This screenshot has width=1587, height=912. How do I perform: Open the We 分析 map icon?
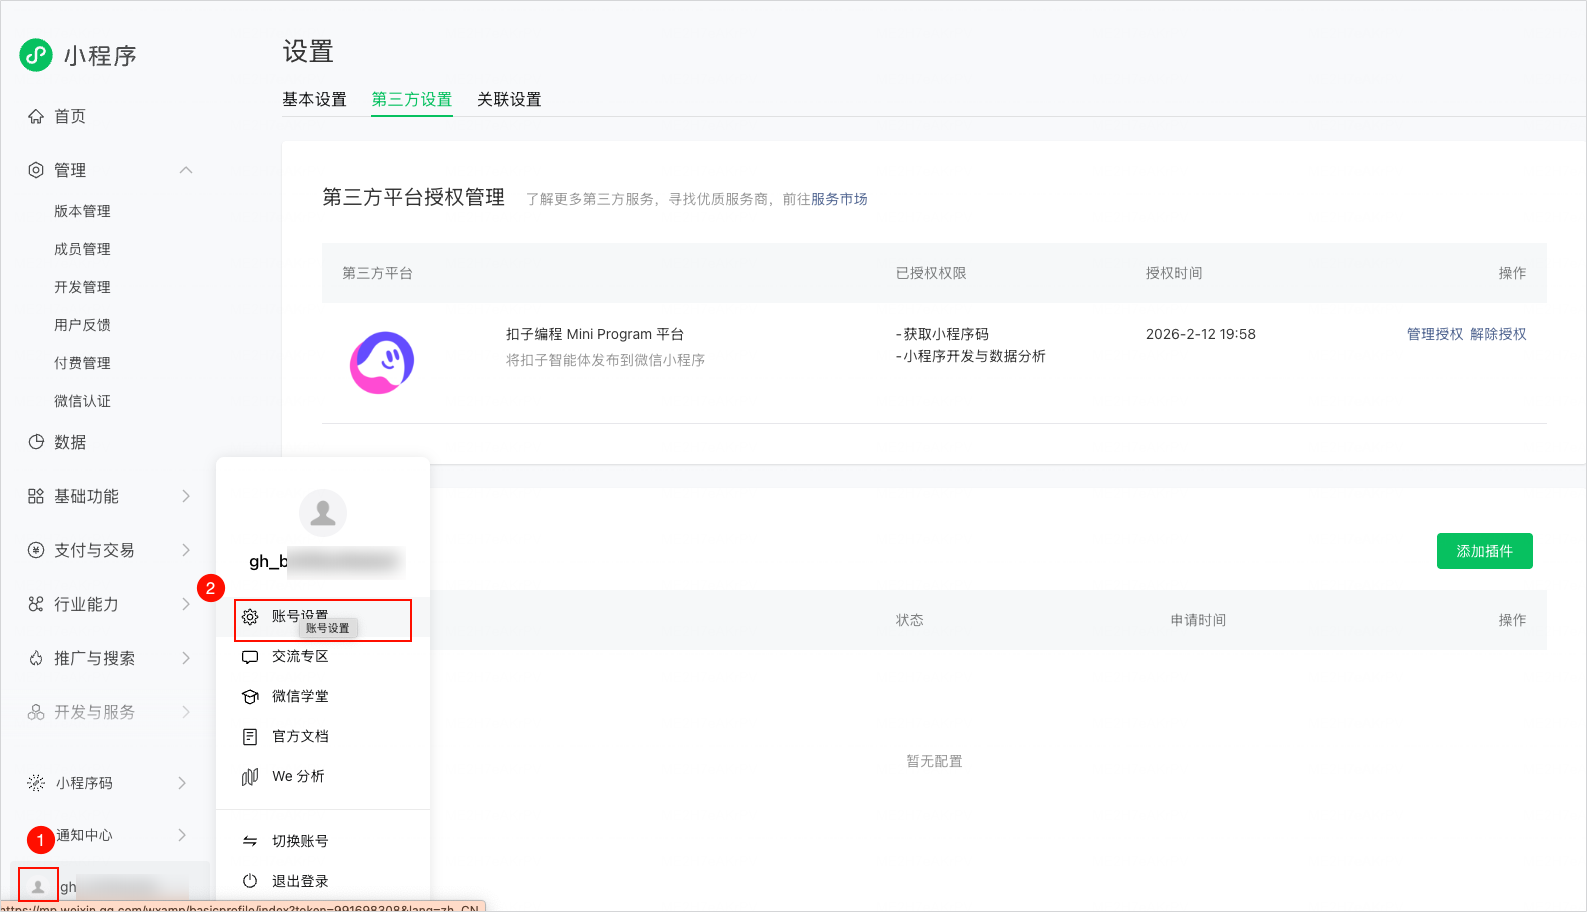pos(250,777)
